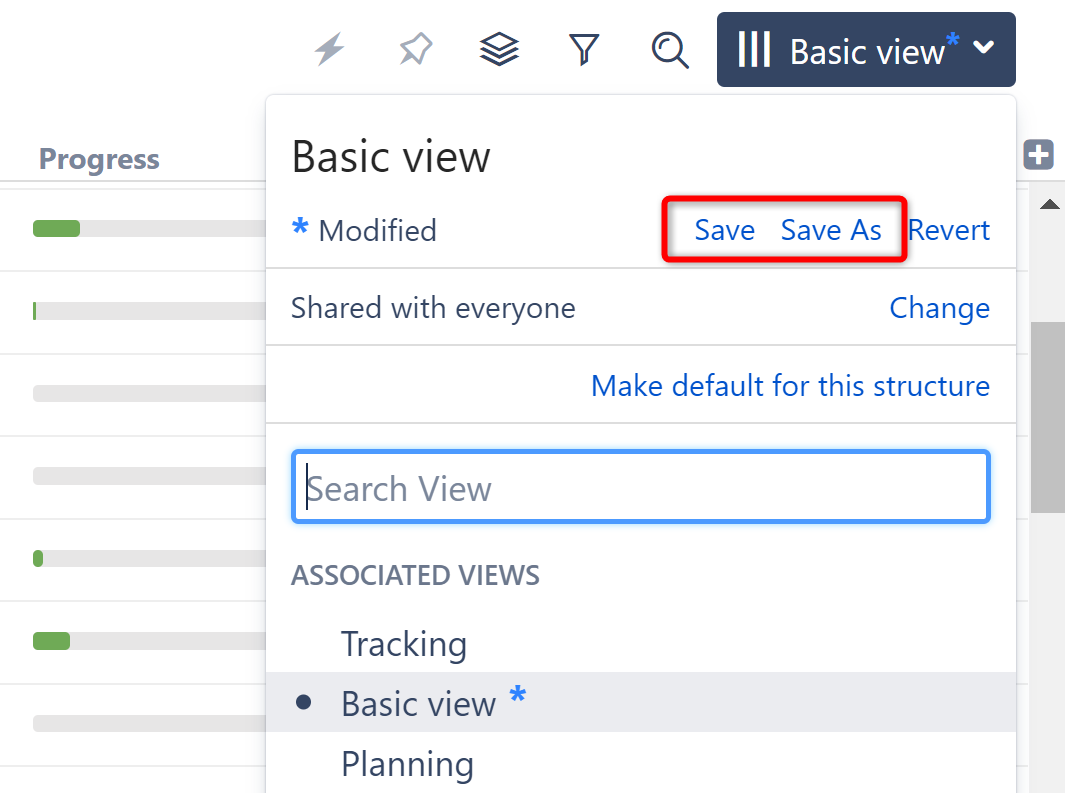Click the green progress bar in first row
The height and width of the screenshot is (793, 1065).
pos(57,228)
